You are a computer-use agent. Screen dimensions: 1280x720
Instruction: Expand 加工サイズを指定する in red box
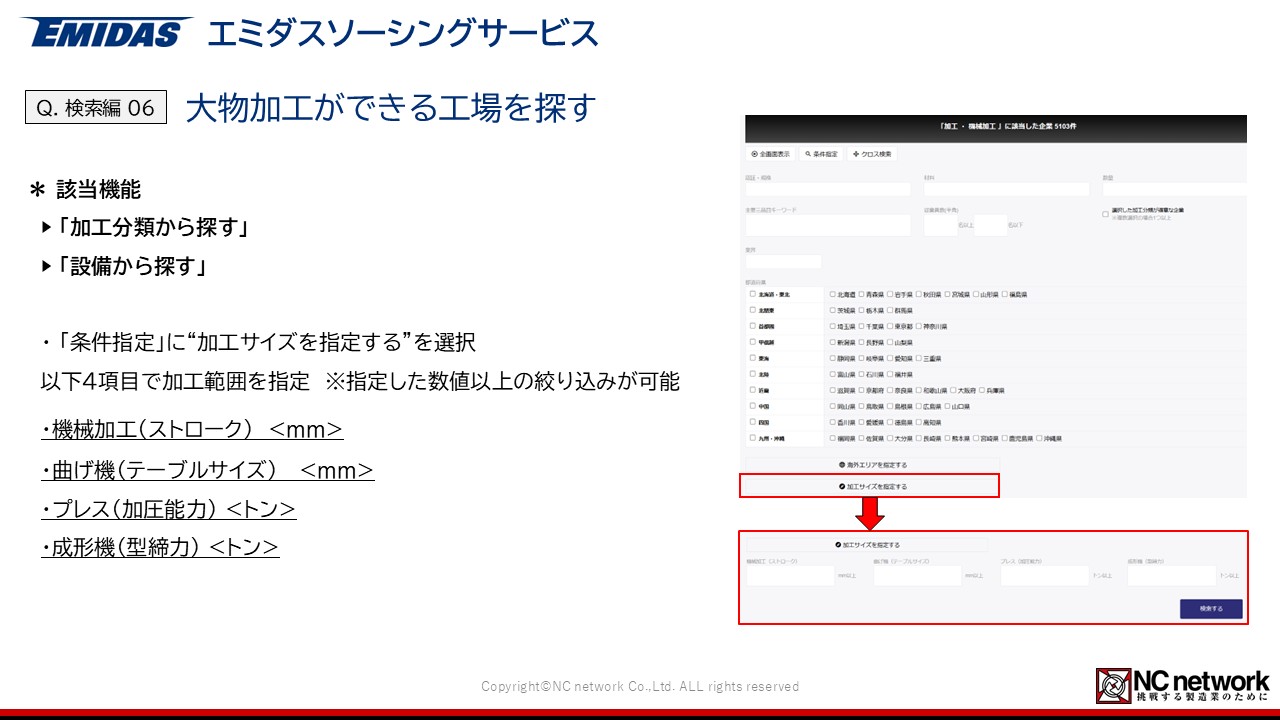[x=869, y=486]
